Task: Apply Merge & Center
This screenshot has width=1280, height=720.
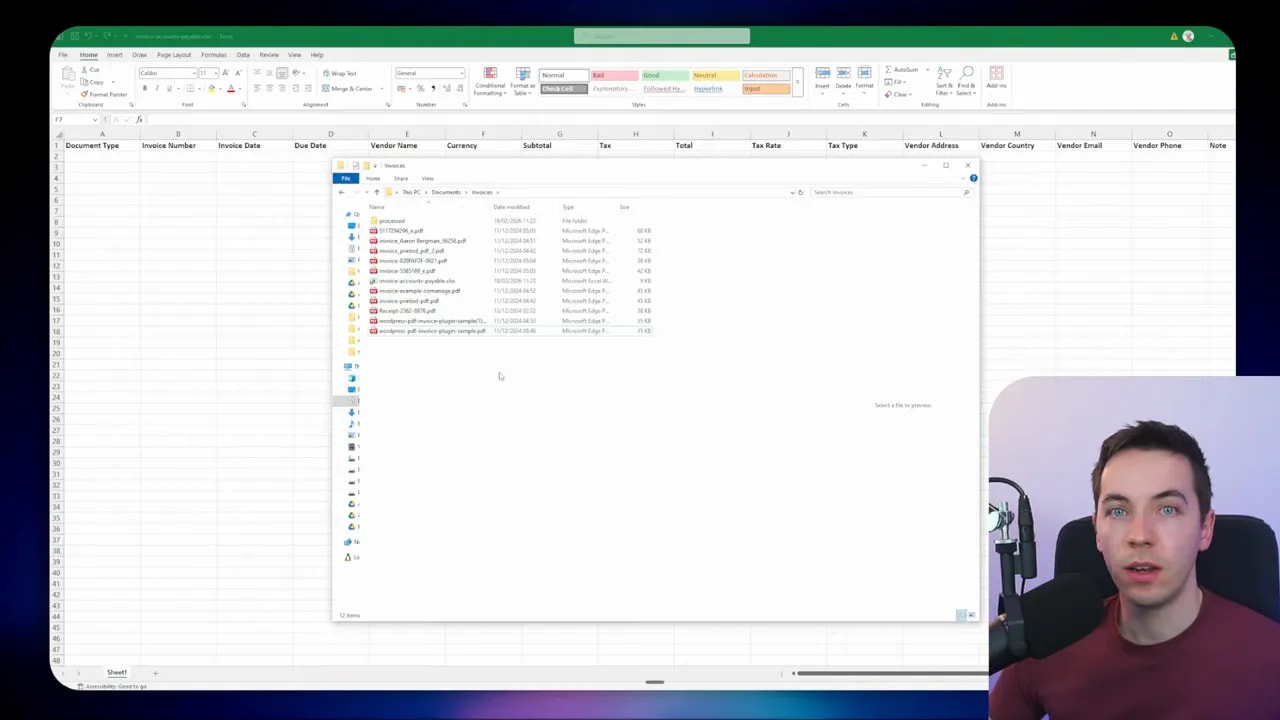Action: click(x=350, y=89)
